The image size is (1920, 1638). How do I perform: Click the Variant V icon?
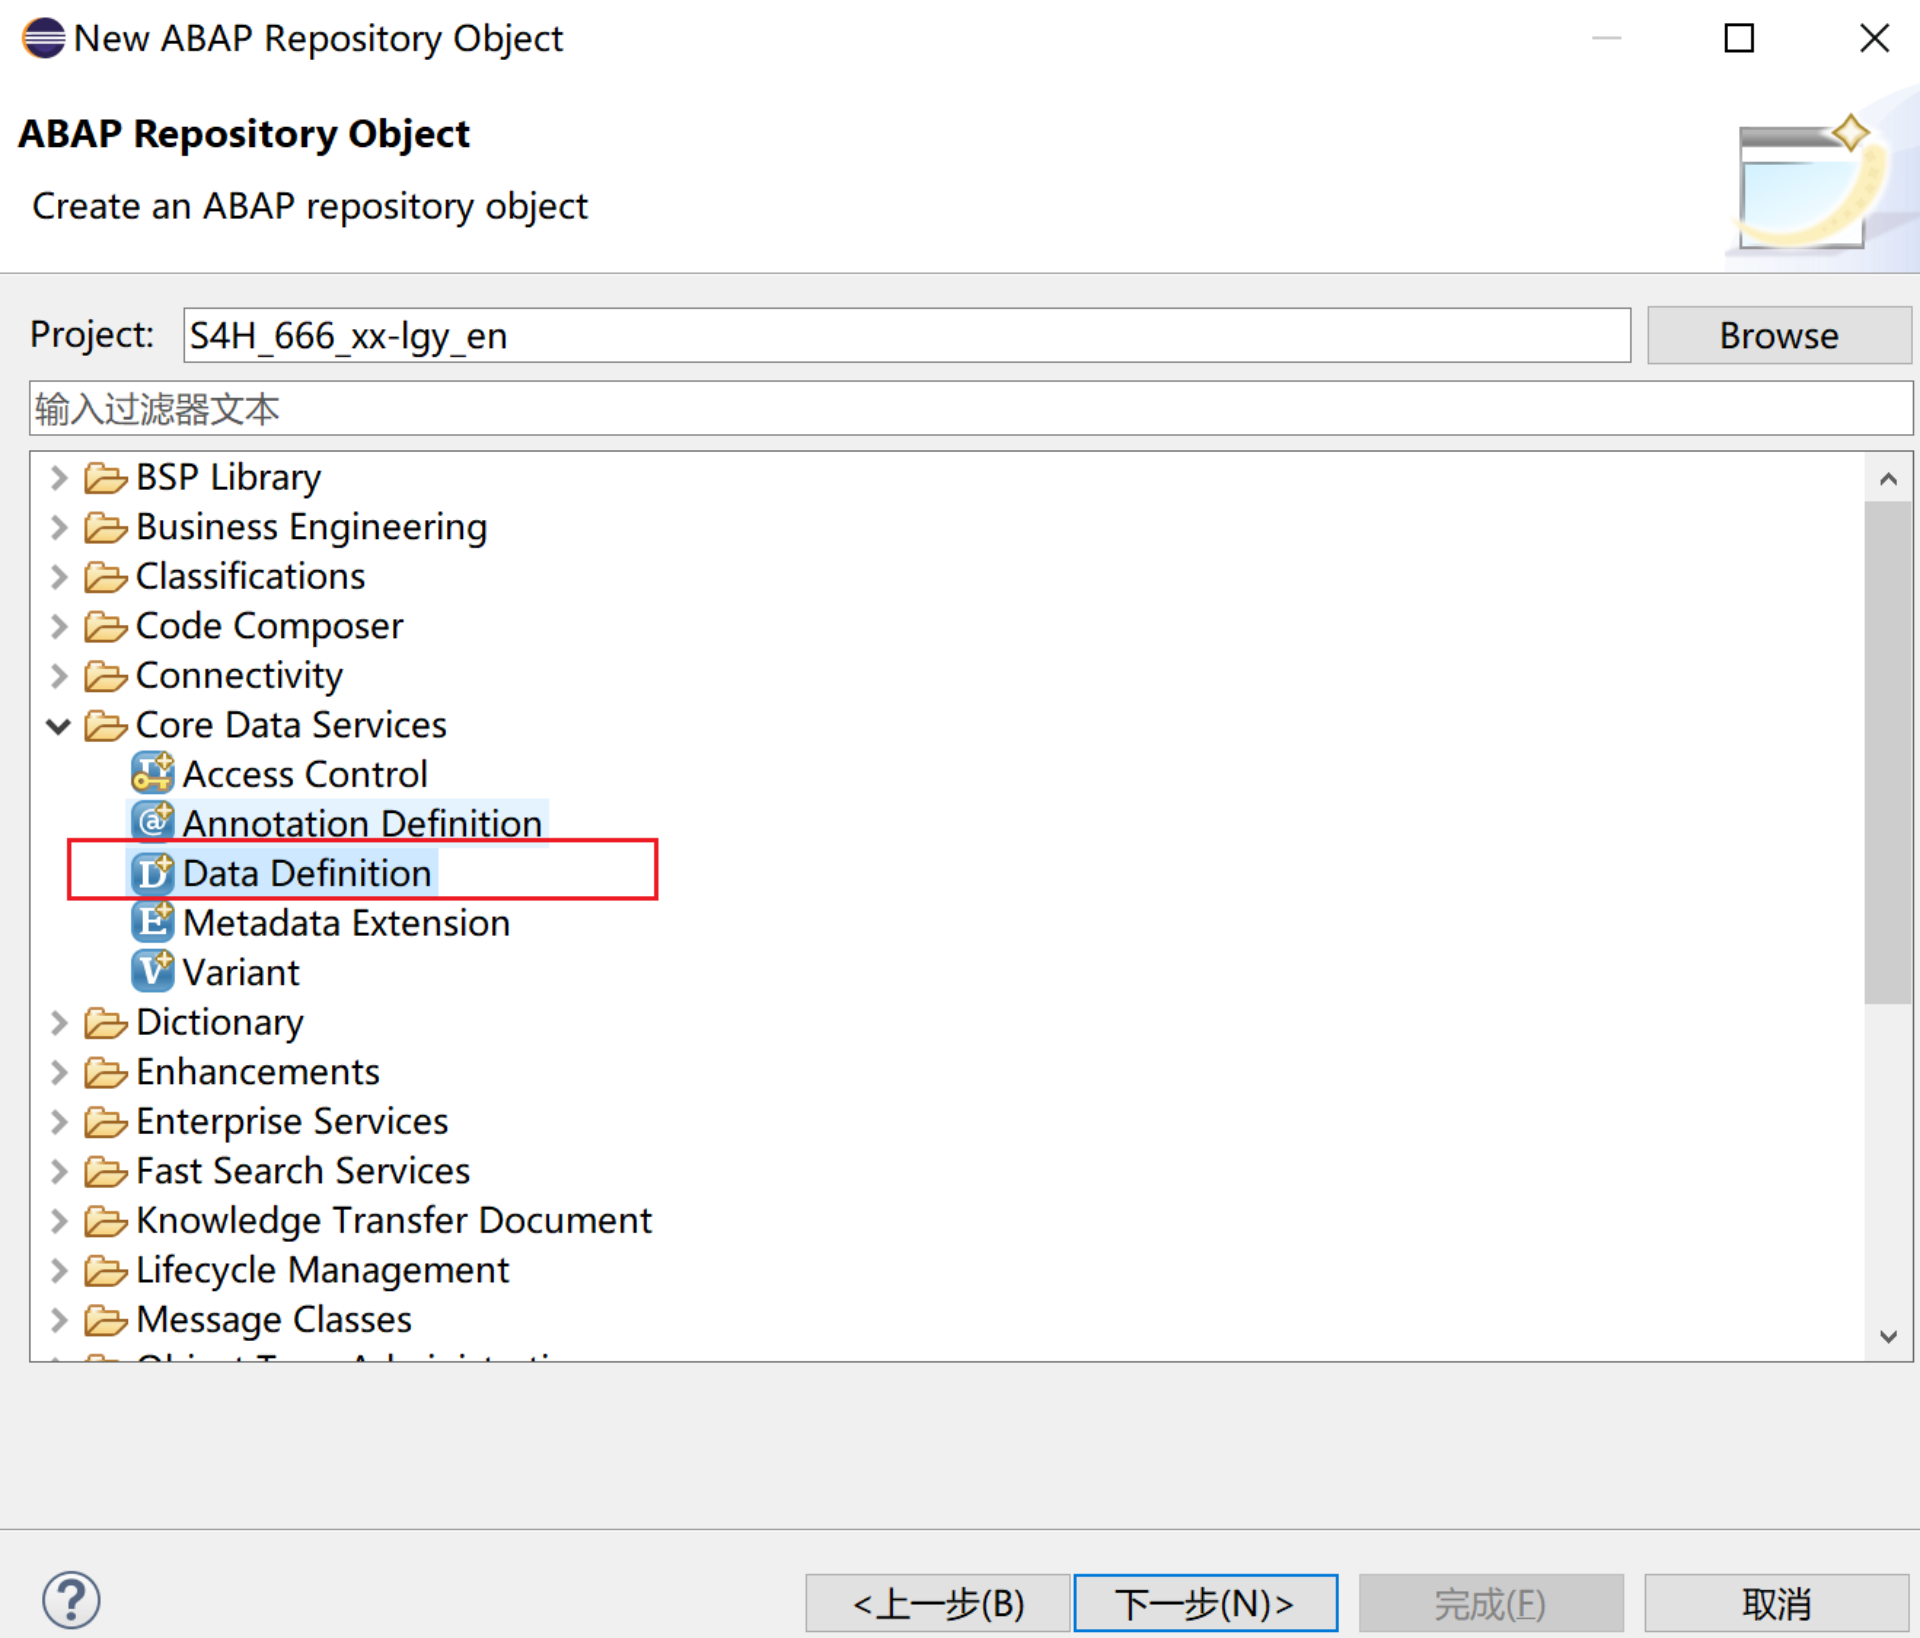point(152,971)
